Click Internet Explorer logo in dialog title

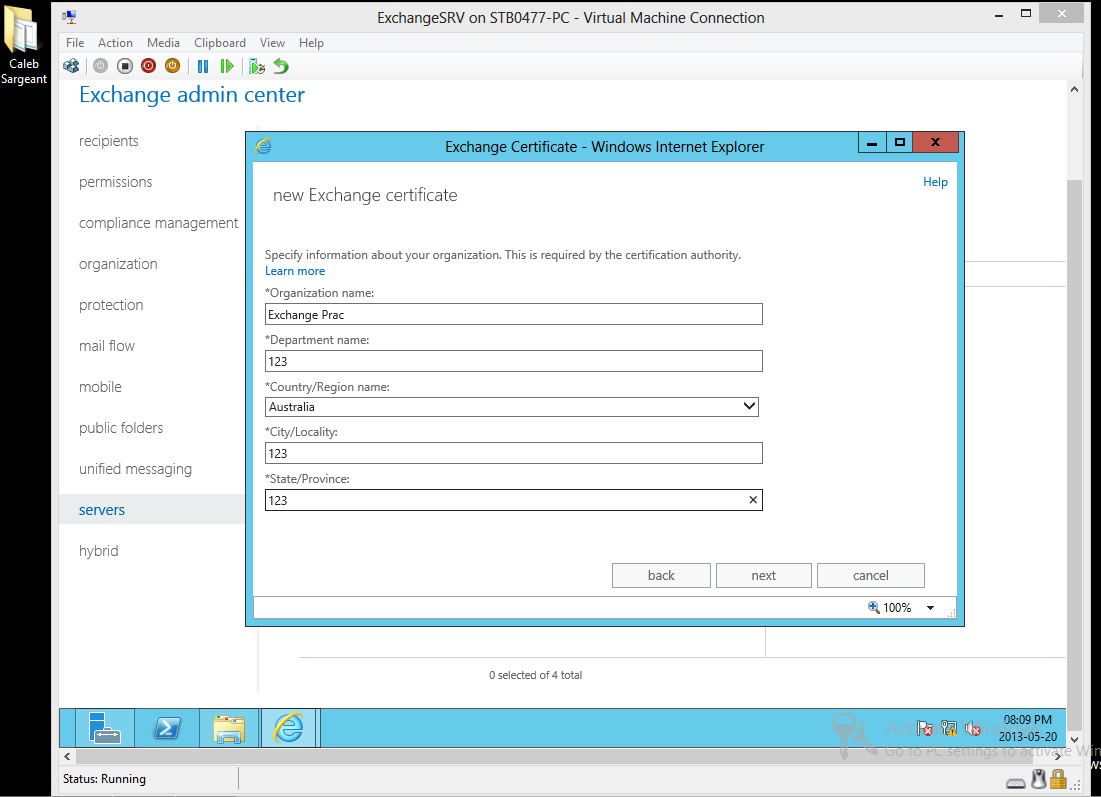coord(263,146)
